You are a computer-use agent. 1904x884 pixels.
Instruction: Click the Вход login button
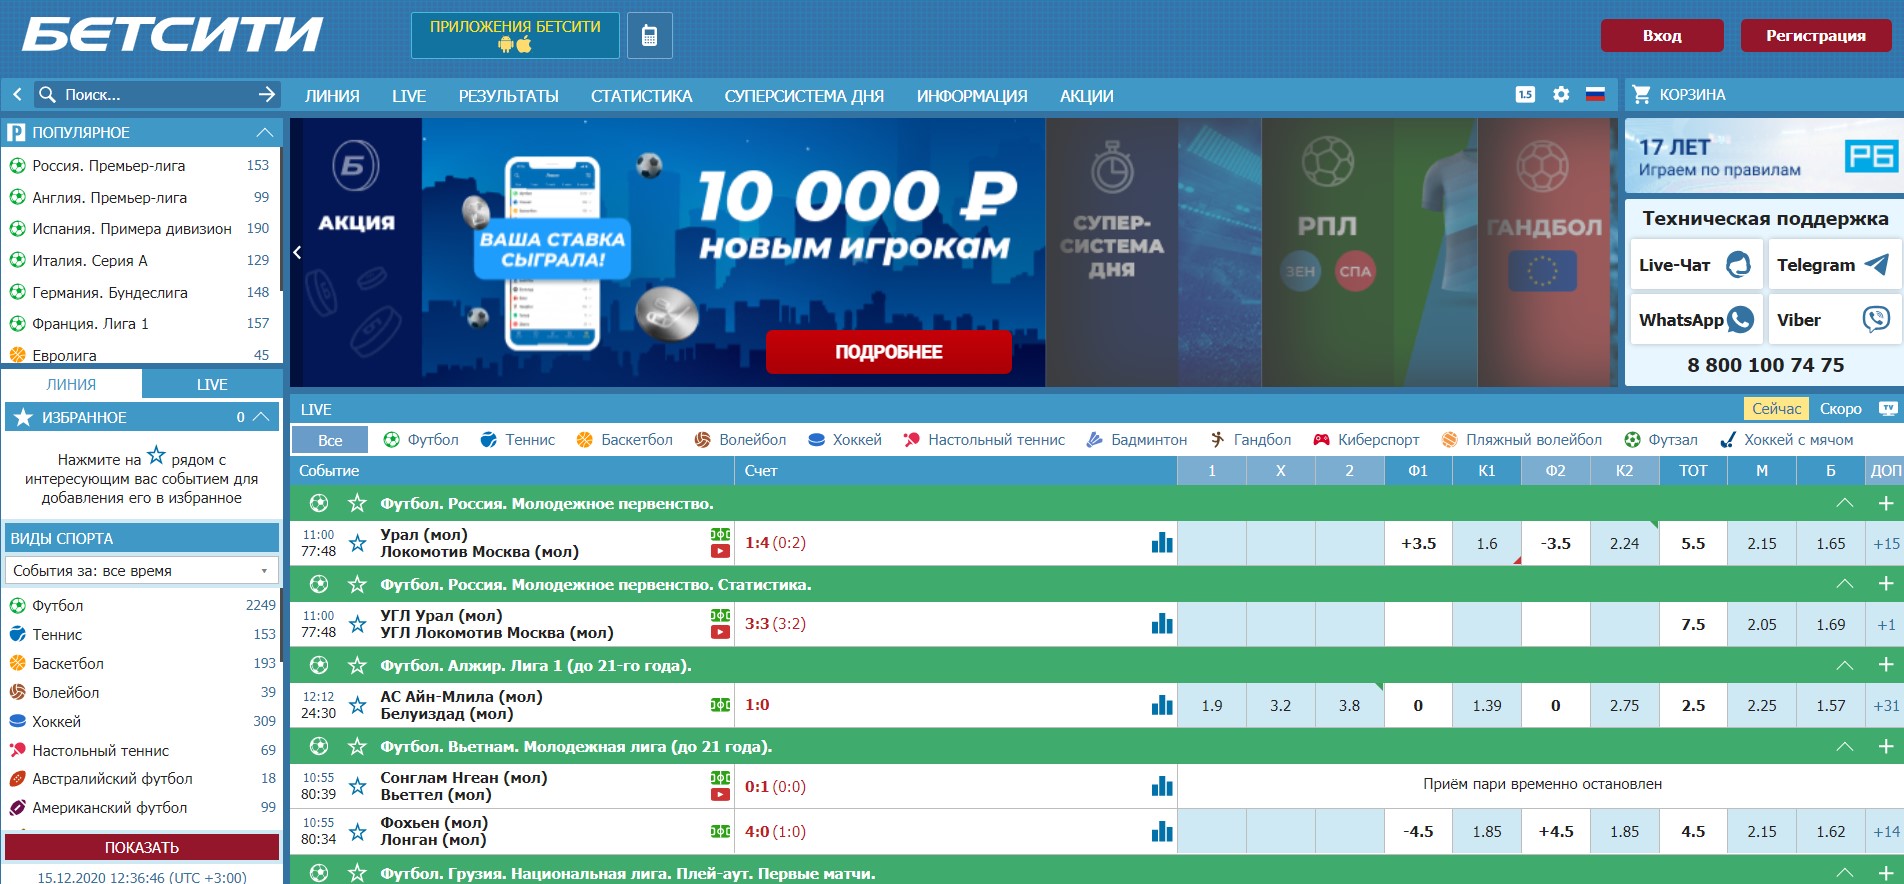pos(1662,36)
